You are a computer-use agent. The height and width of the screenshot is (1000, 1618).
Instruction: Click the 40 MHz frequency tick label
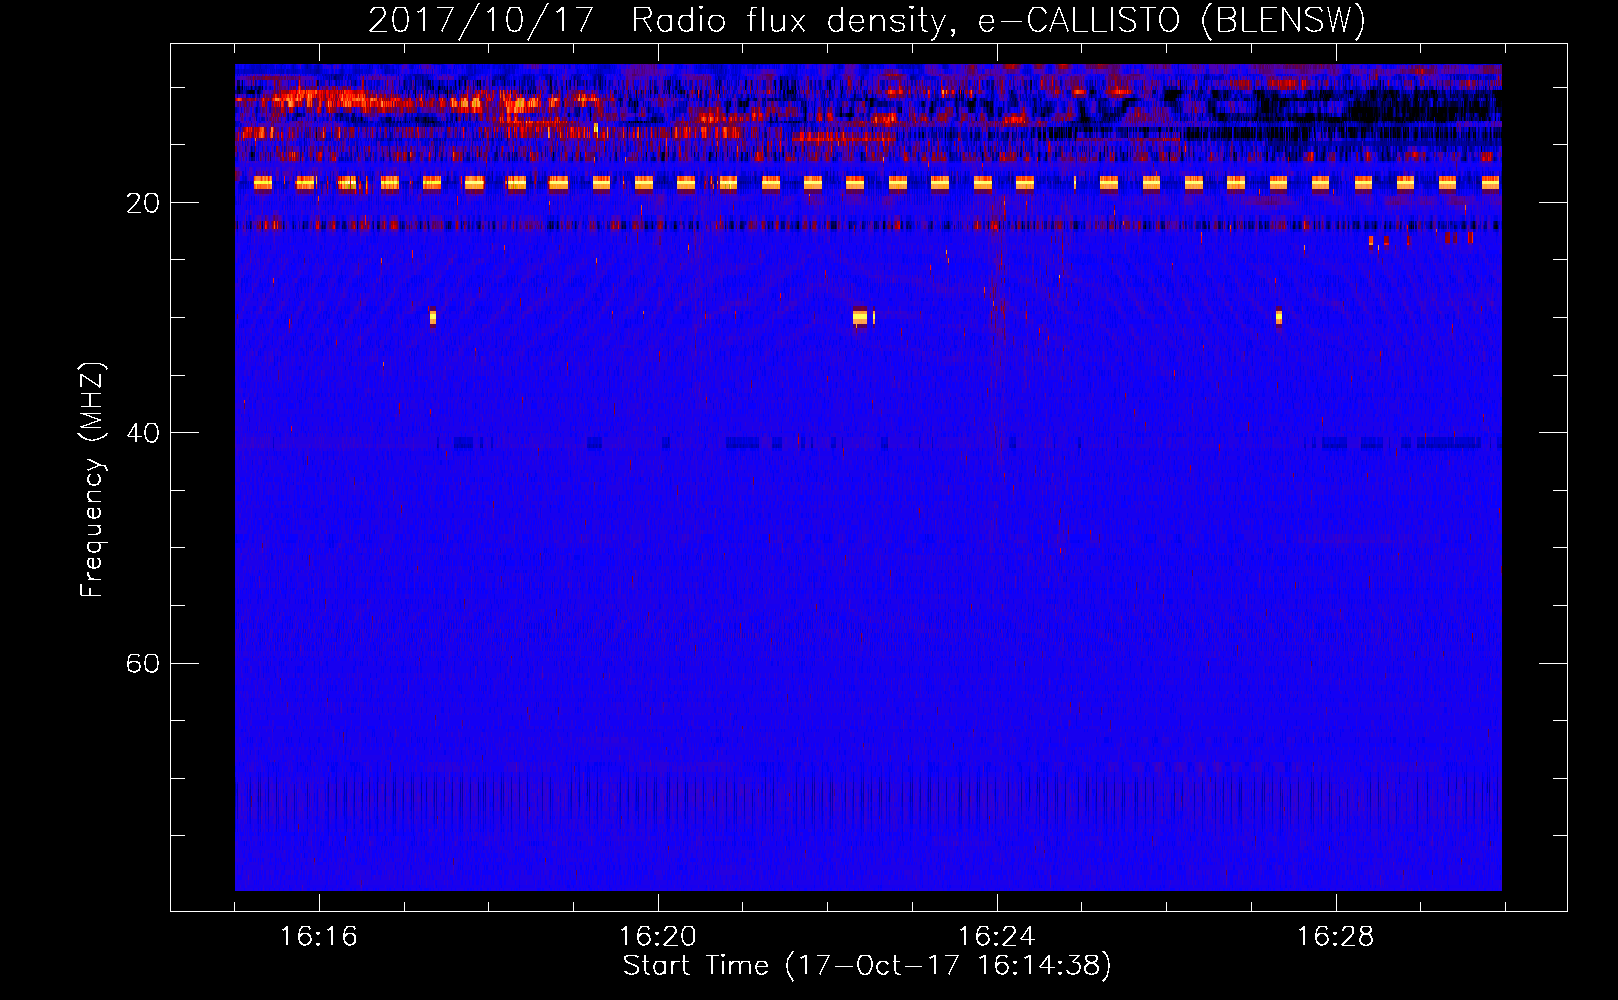pyautogui.click(x=143, y=433)
